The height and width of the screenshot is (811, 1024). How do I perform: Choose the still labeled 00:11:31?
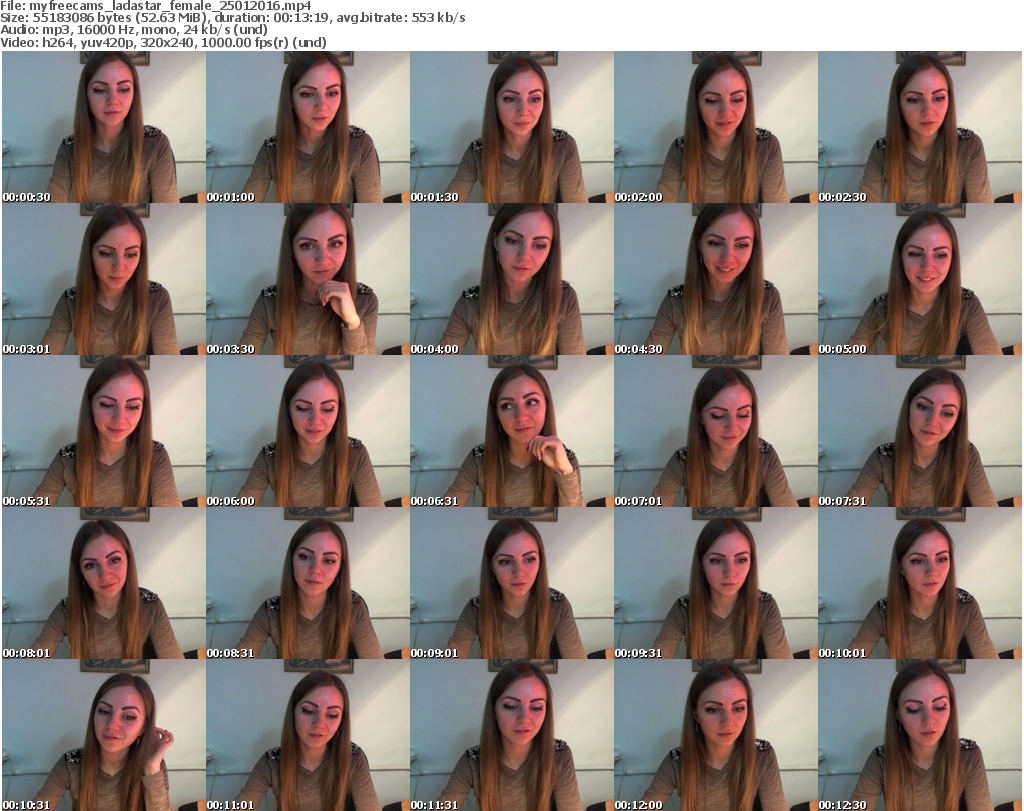click(x=512, y=735)
